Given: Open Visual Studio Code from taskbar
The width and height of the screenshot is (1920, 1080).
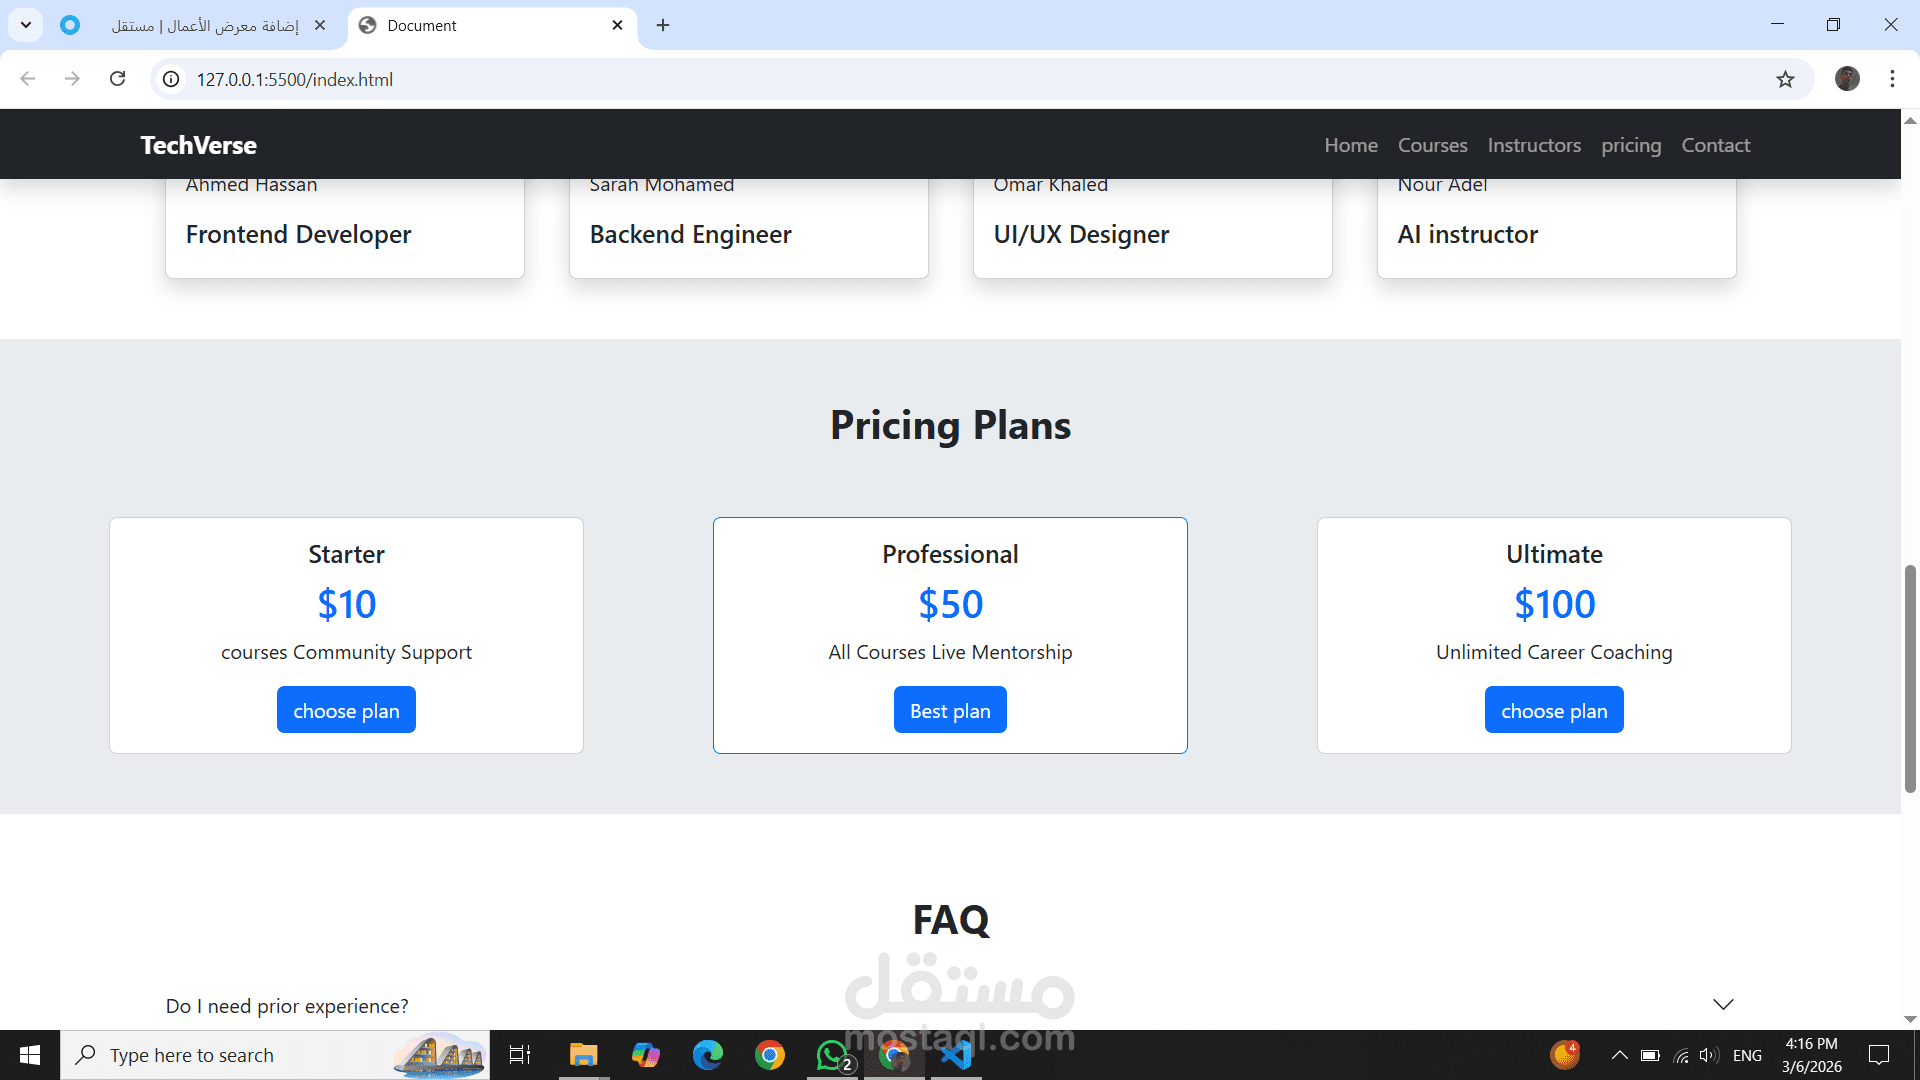Looking at the screenshot, I should click(956, 1055).
